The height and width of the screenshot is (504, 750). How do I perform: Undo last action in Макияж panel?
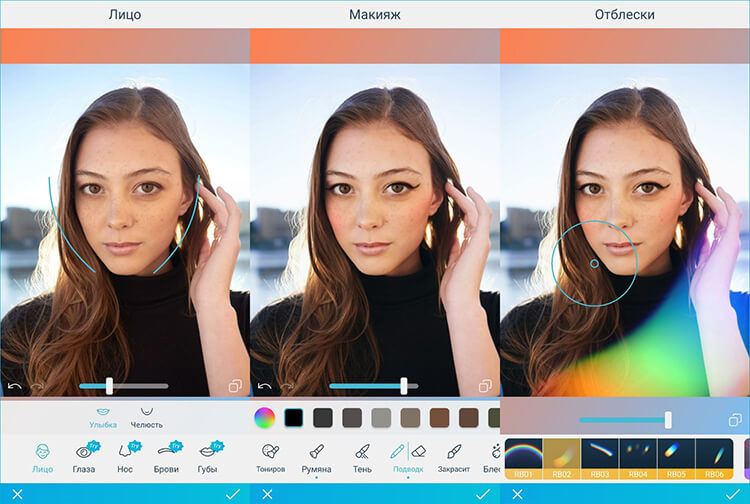coord(265,386)
